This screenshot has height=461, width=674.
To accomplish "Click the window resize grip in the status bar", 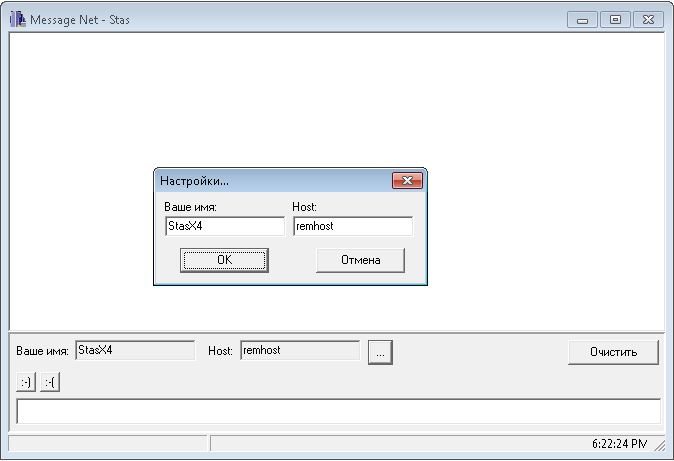I will coord(660,446).
